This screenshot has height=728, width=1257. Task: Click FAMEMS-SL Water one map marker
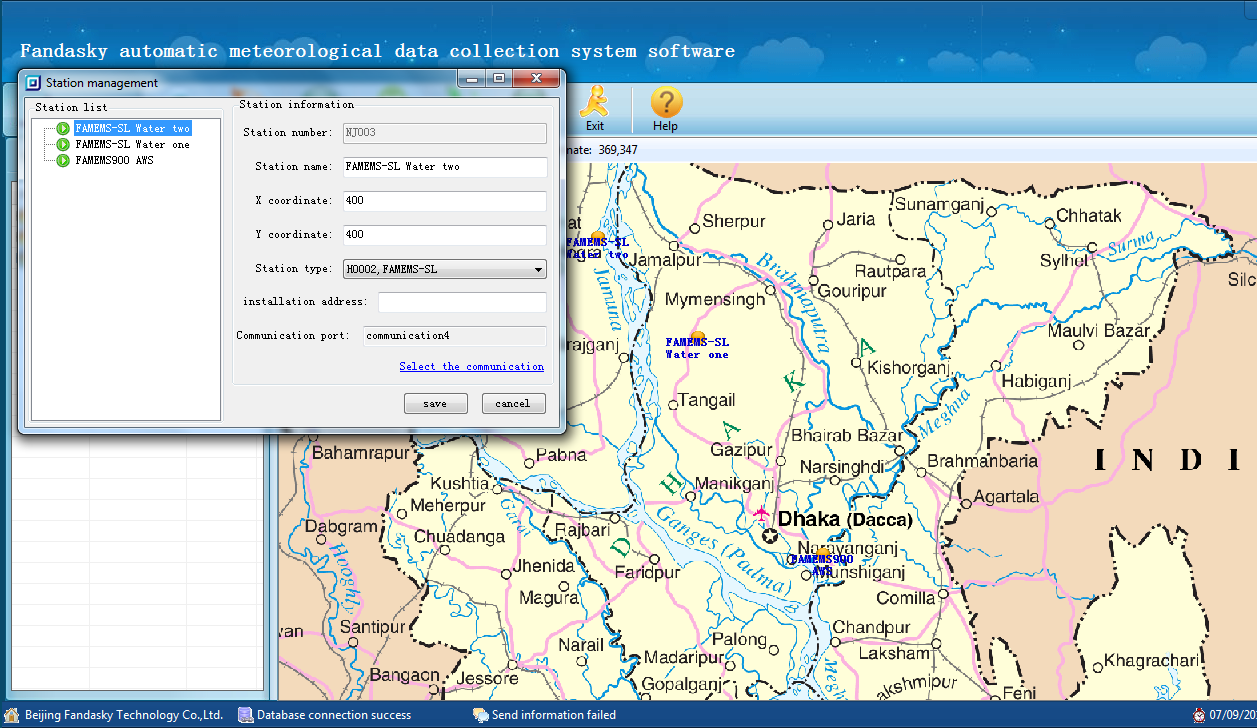pyautogui.click(x=698, y=337)
